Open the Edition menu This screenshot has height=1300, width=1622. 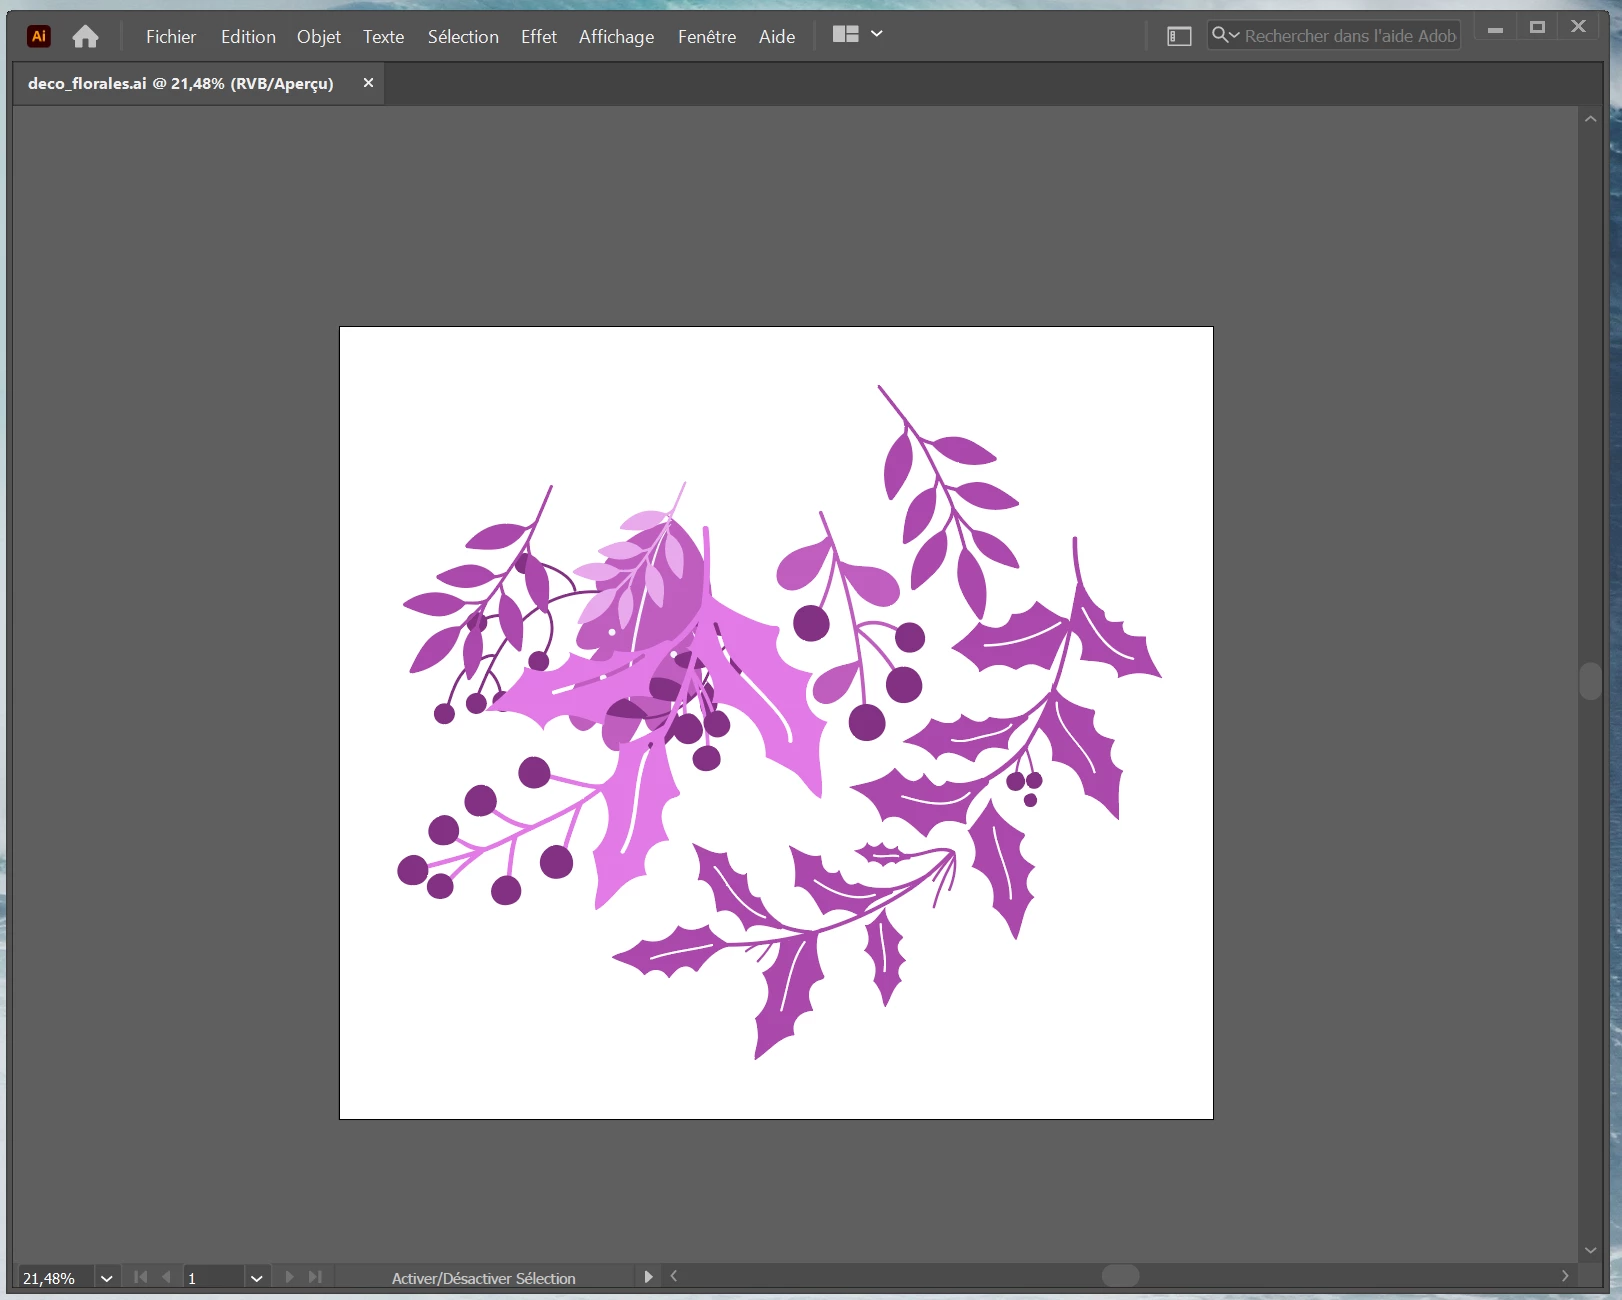pyautogui.click(x=248, y=37)
